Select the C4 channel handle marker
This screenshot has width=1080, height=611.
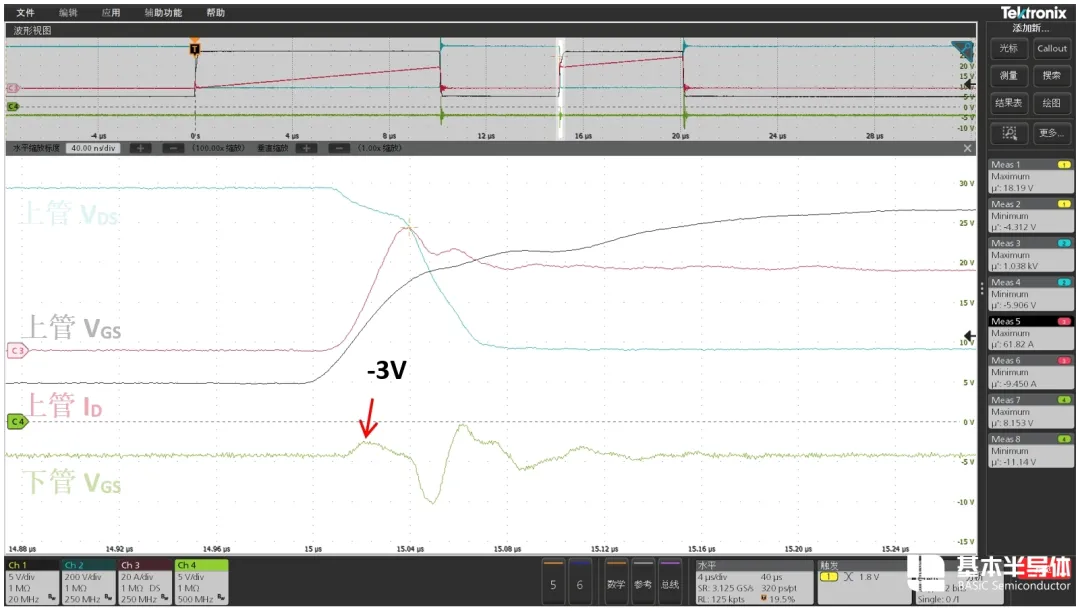coord(16,422)
